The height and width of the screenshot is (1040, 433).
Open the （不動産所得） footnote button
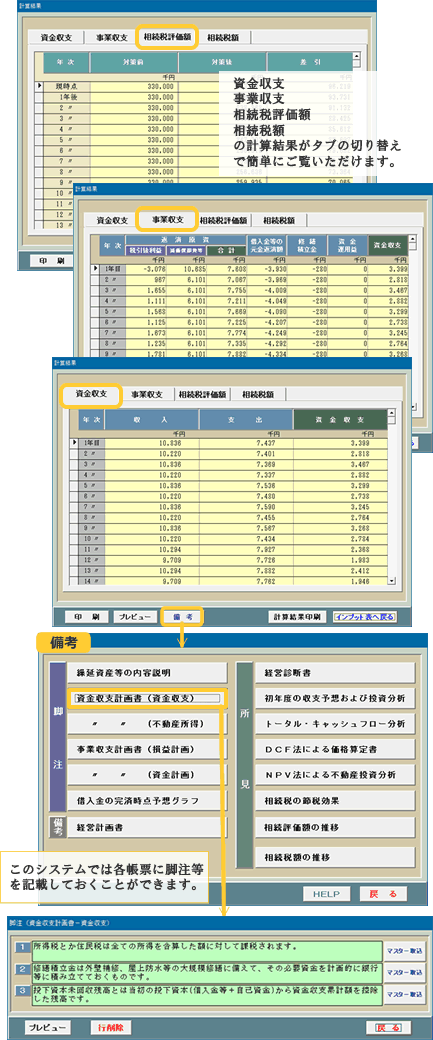point(147,724)
